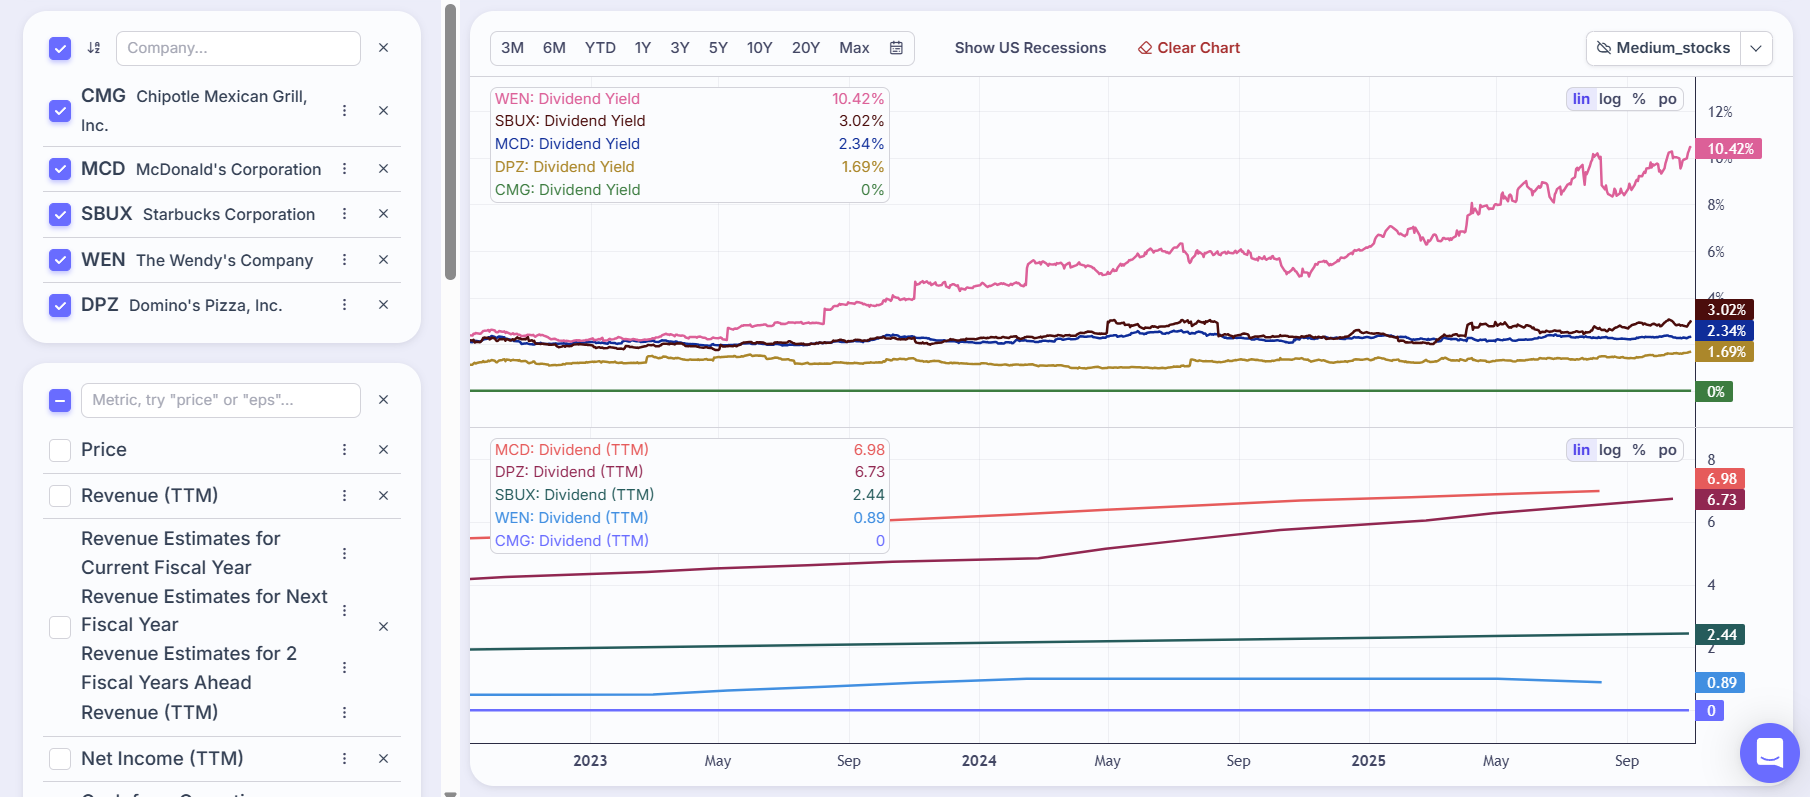This screenshot has height=797, width=1810.
Task: Open options menu for SBUX Starbucks row
Action: click(x=344, y=214)
